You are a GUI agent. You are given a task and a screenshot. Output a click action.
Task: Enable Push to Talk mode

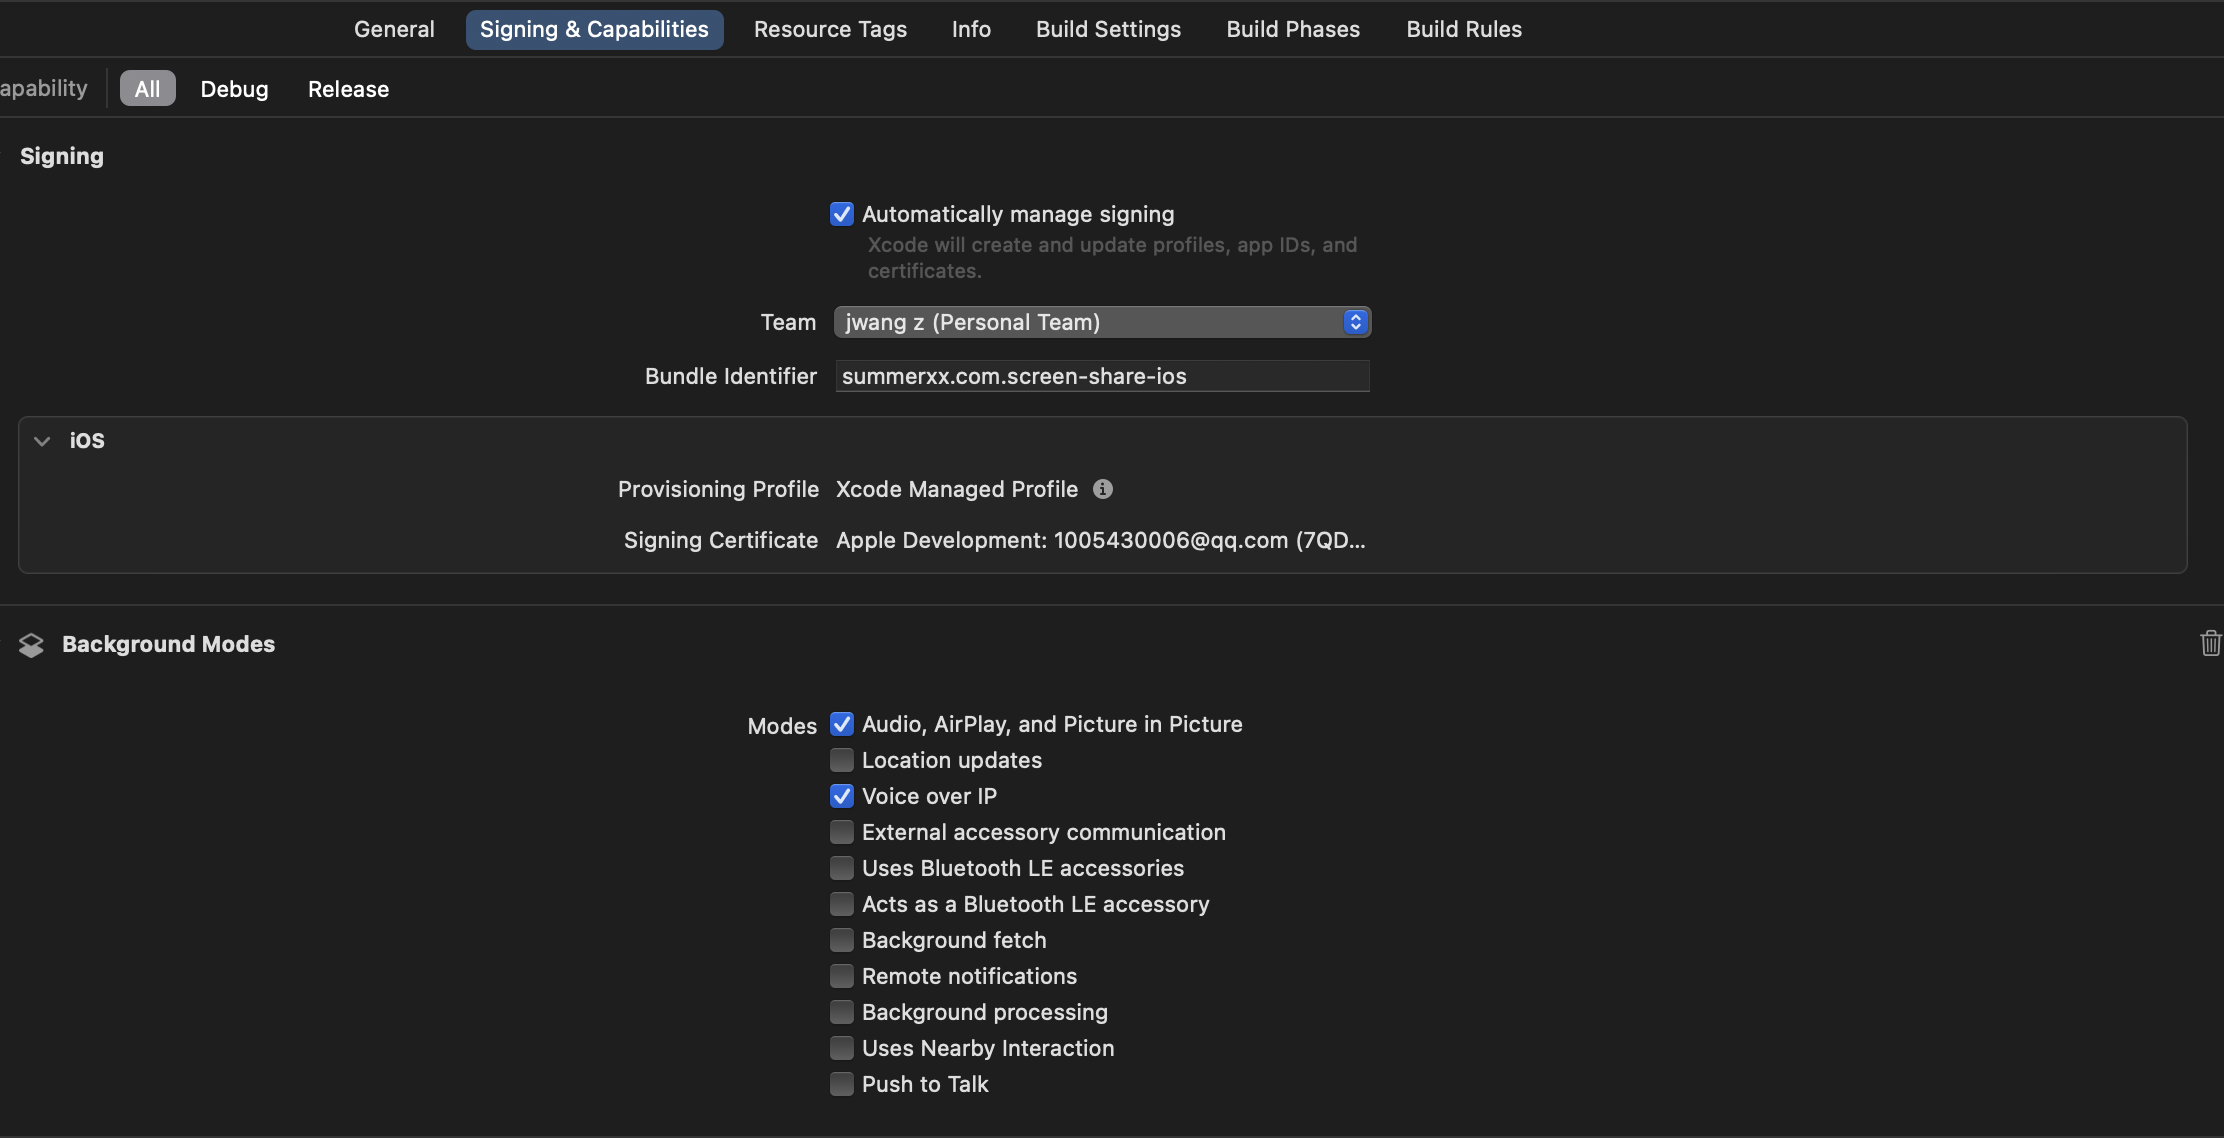coord(842,1084)
